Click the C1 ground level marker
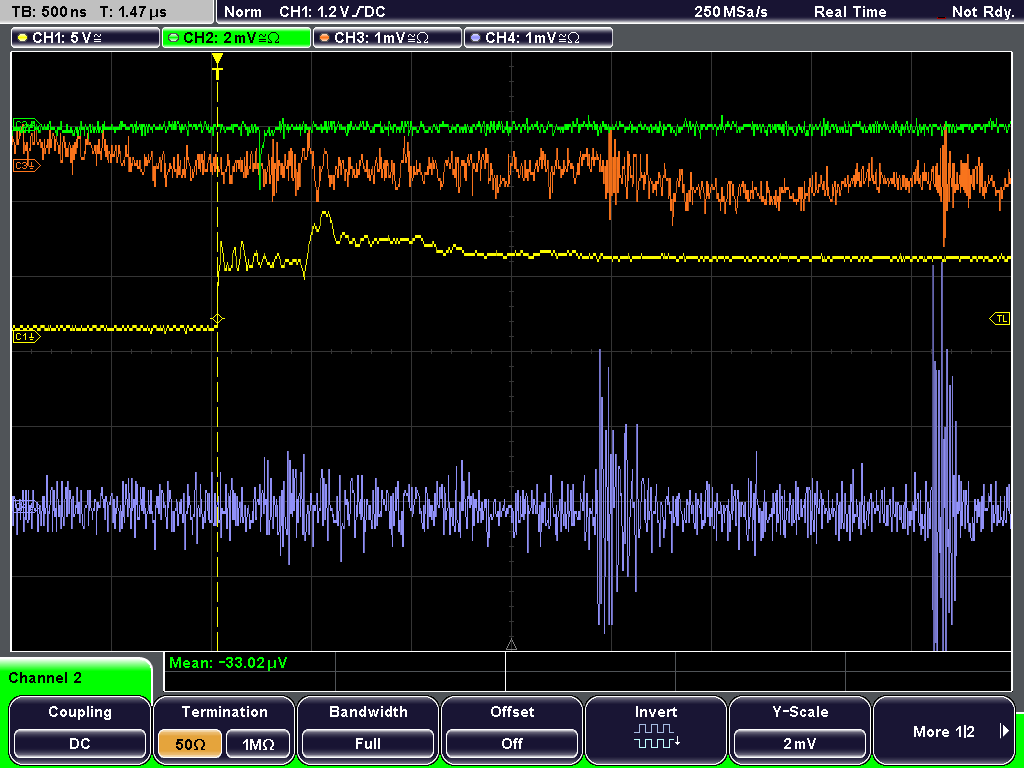 coord(27,336)
